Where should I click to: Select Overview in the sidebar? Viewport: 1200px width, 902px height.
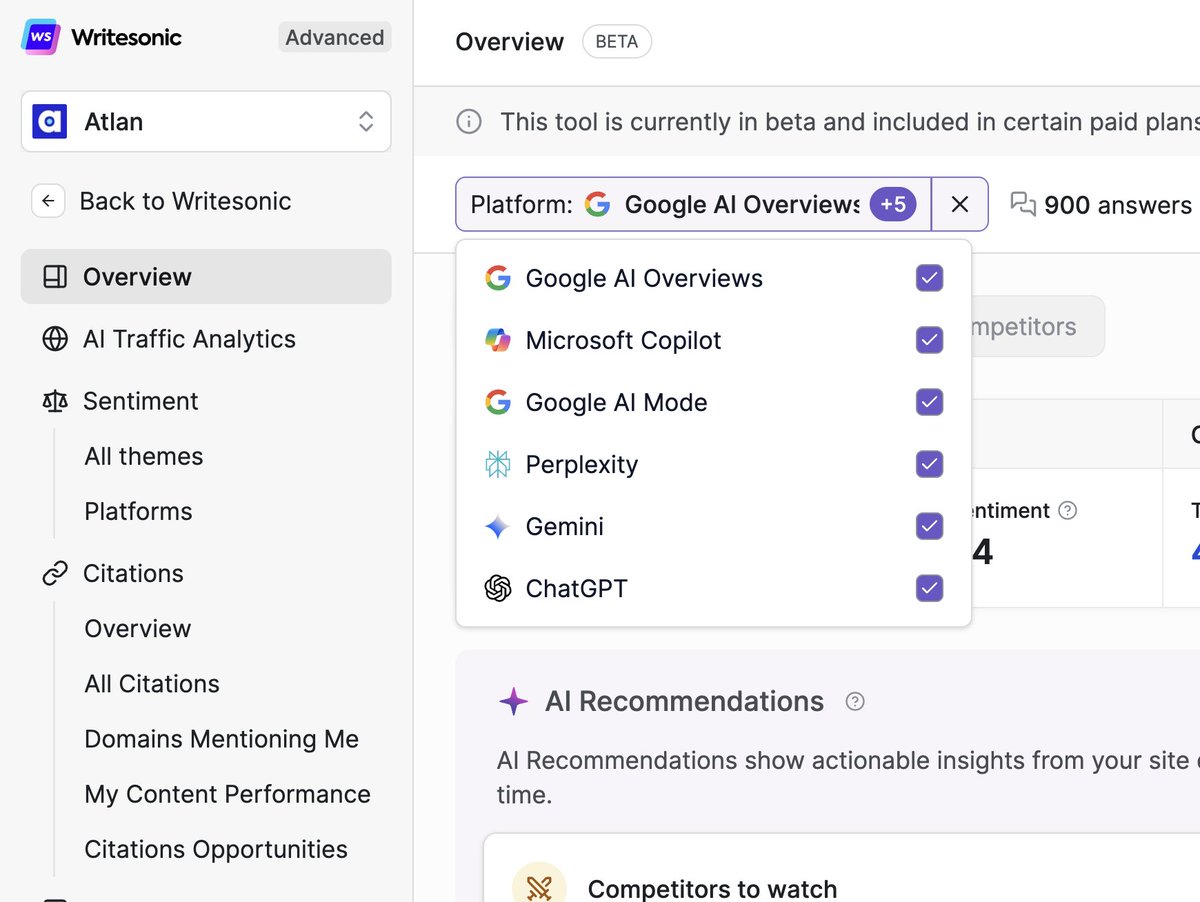[206, 277]
